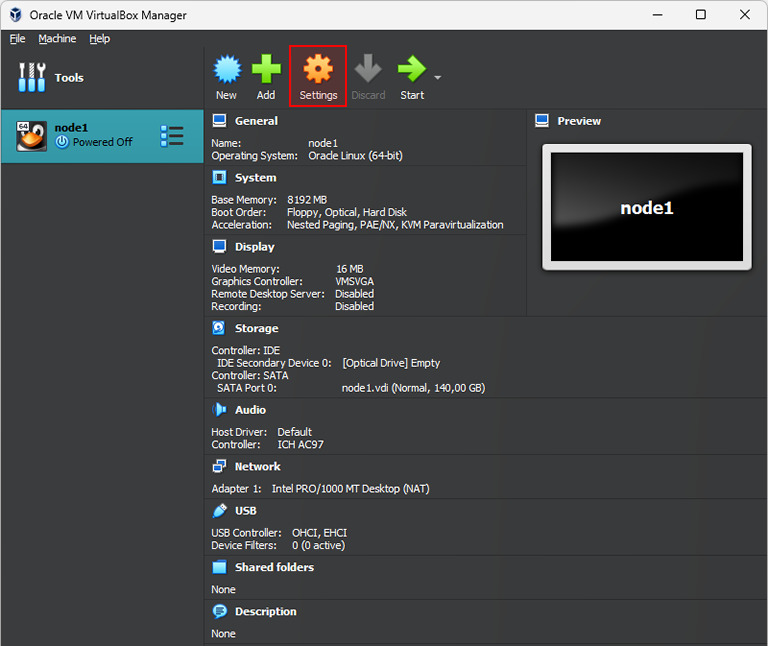The image size is (768, 646).
Task: Open the Shared folders heading link
Action: pos(274,567)
